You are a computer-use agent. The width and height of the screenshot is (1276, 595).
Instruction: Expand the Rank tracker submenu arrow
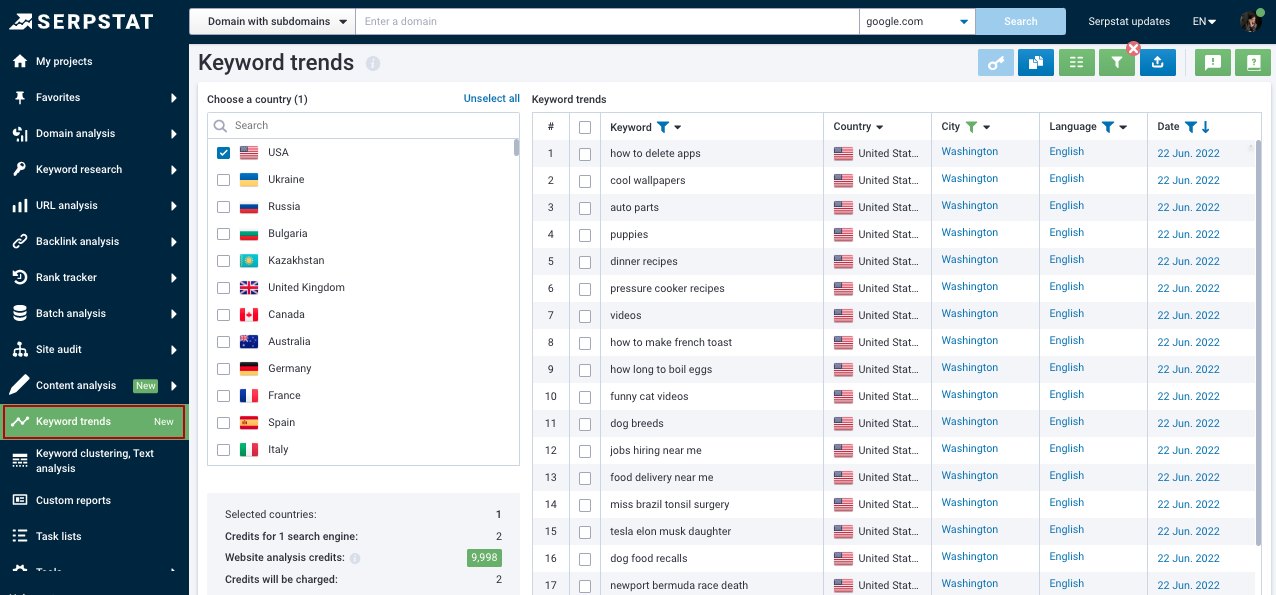click(174, 277)
